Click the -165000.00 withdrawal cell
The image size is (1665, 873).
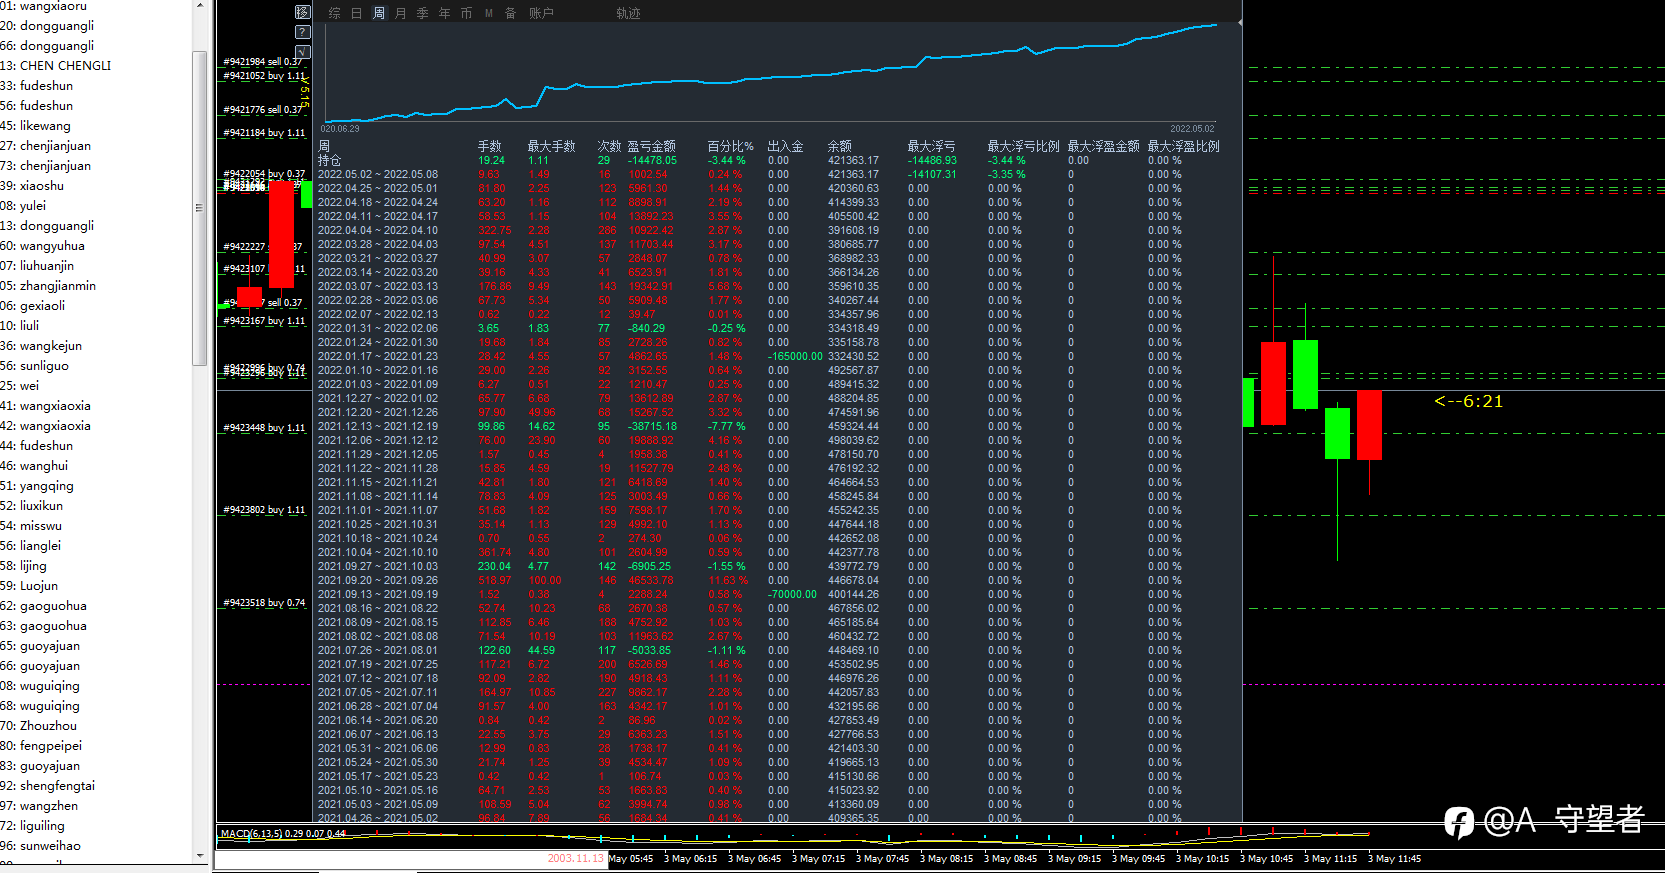tap(795, 356)
